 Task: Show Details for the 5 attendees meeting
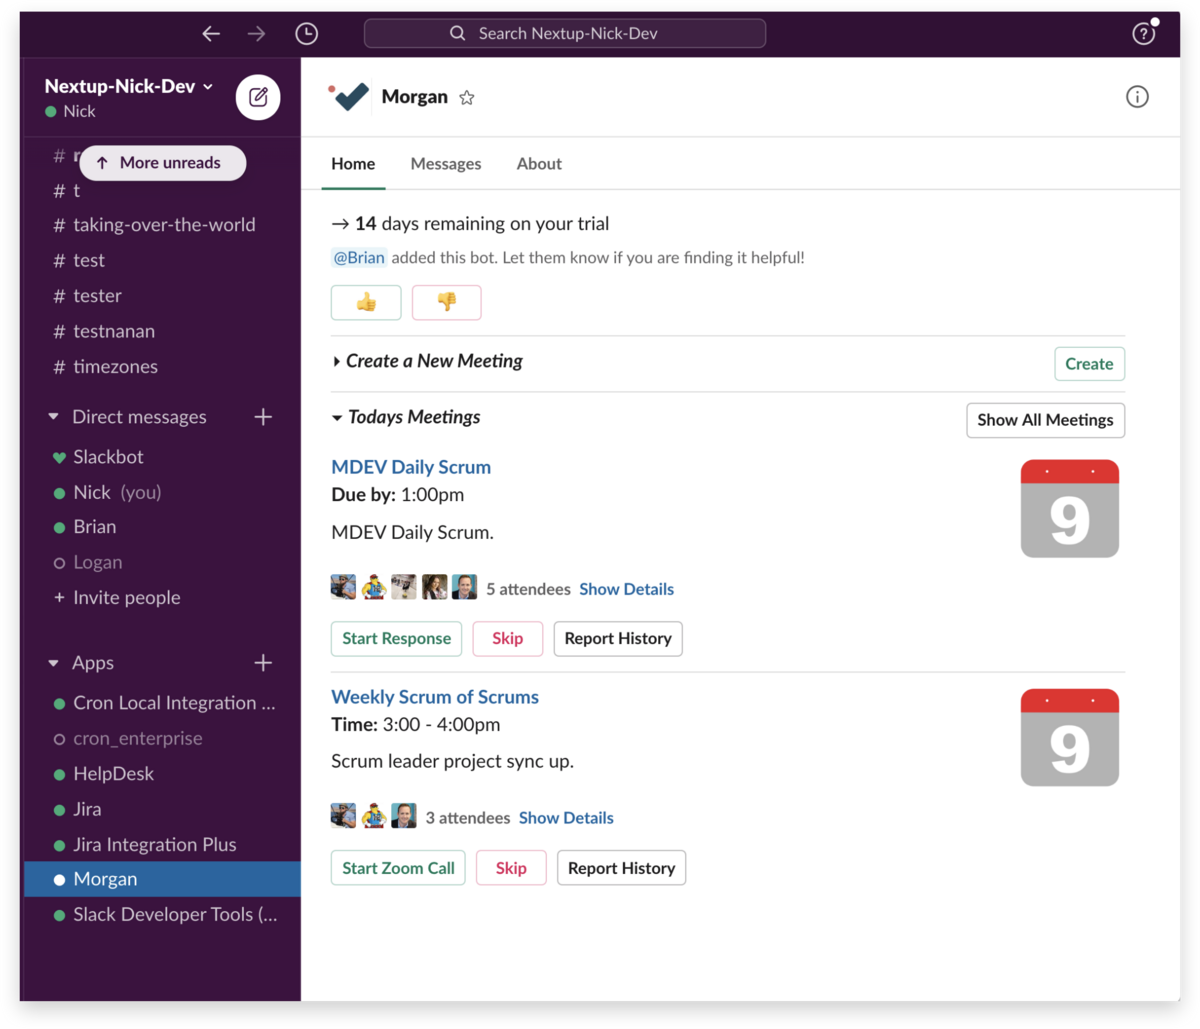click(x=626, y=589)
